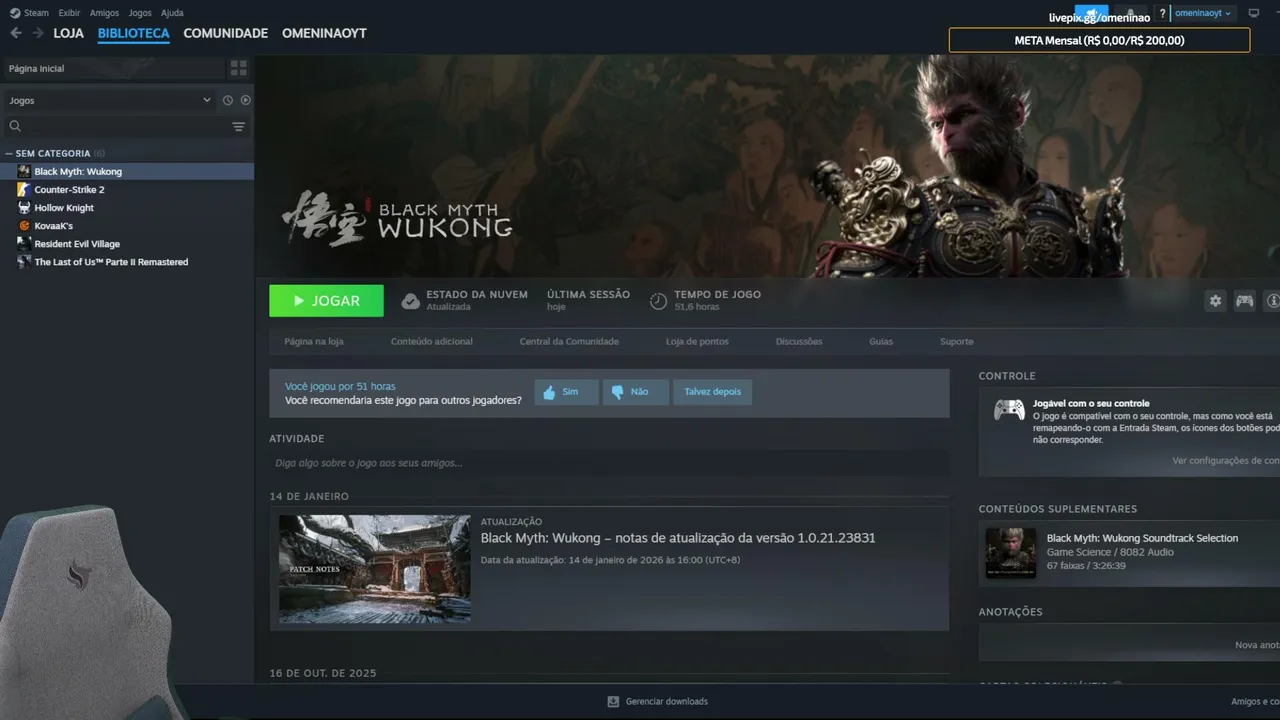Open the library grid view icon
This screenshot has width=1280, height=720.
(238, 68)
